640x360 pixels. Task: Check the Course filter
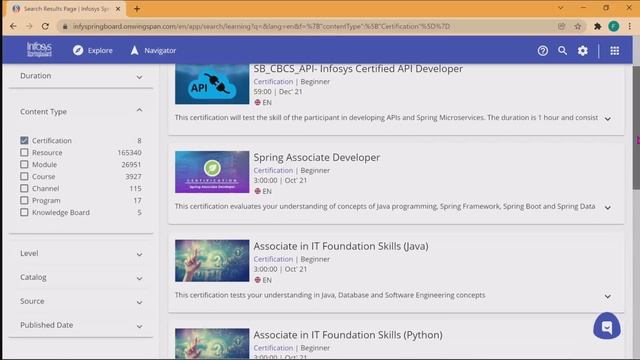tap(24, 176)
